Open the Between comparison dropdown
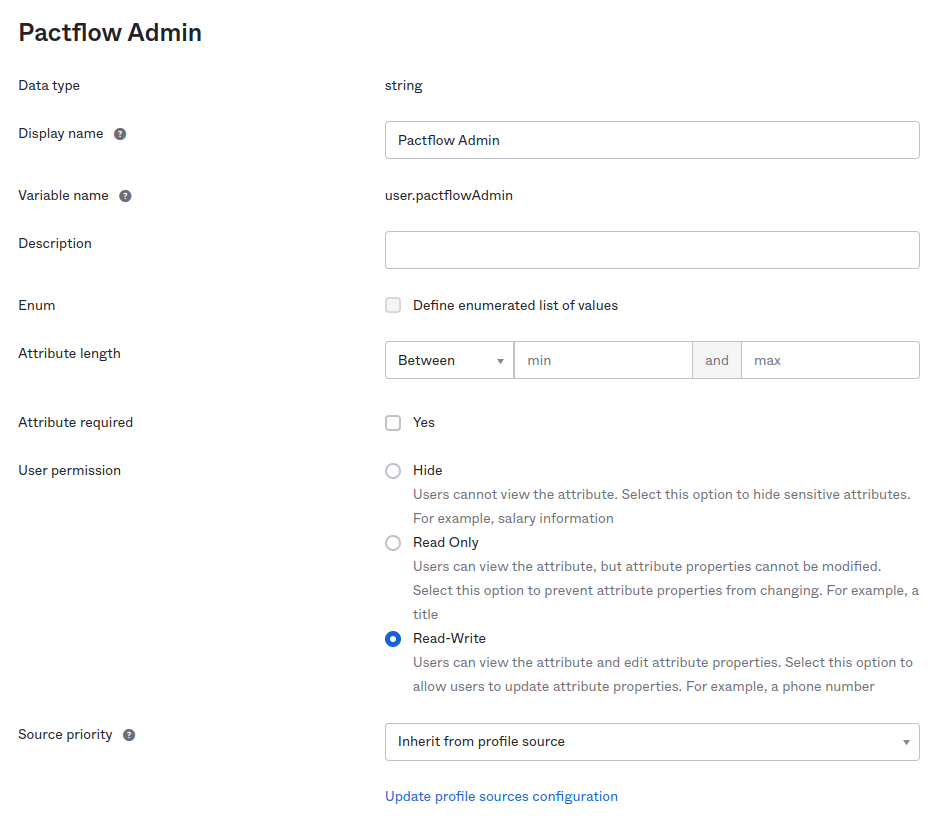 point(448,359)
